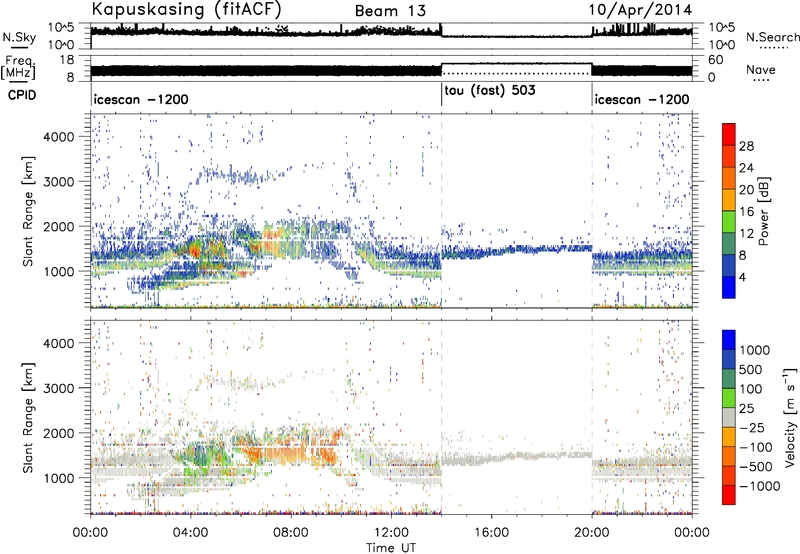
Task: Click the plot title 'Kapuskasing (fitACF)'
Action: pyautogui.click(x=187, y=9)
